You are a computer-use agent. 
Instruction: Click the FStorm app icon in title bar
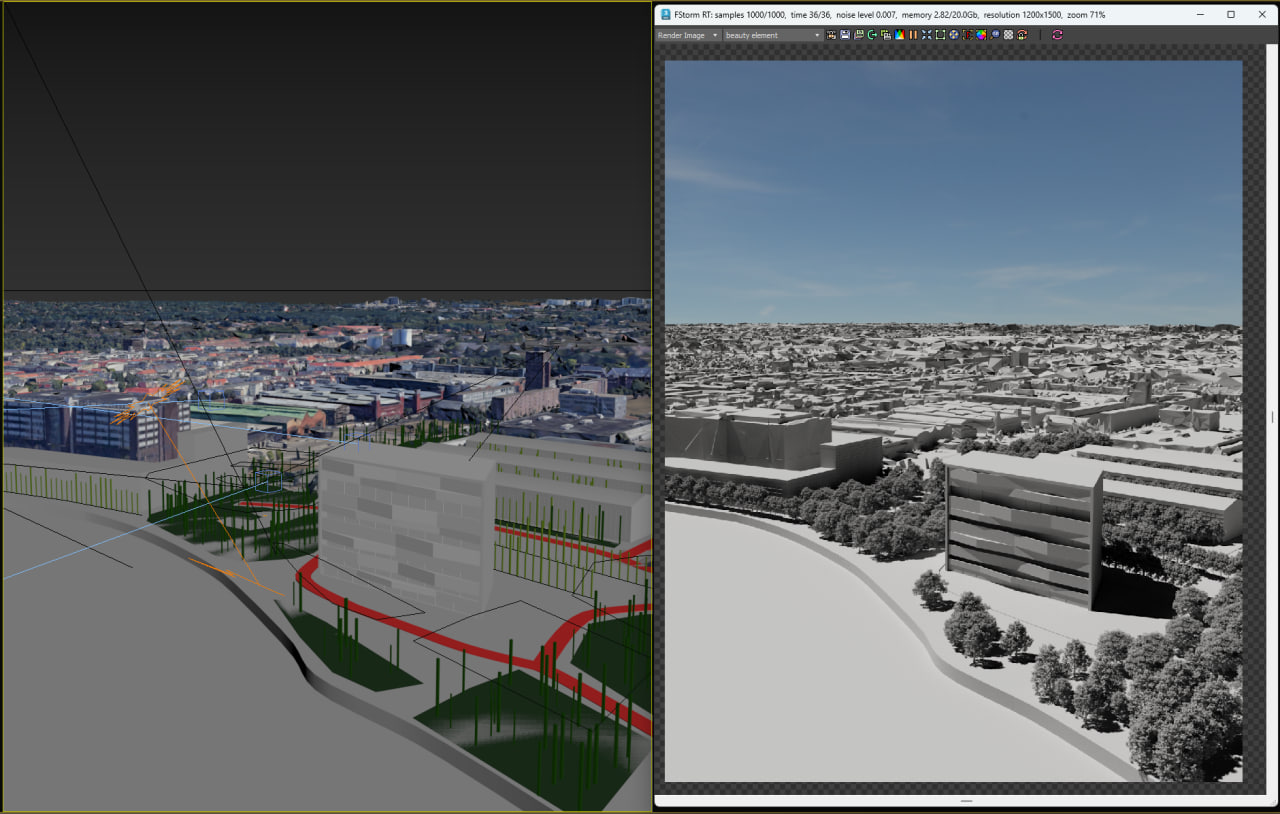click(666, 14)
